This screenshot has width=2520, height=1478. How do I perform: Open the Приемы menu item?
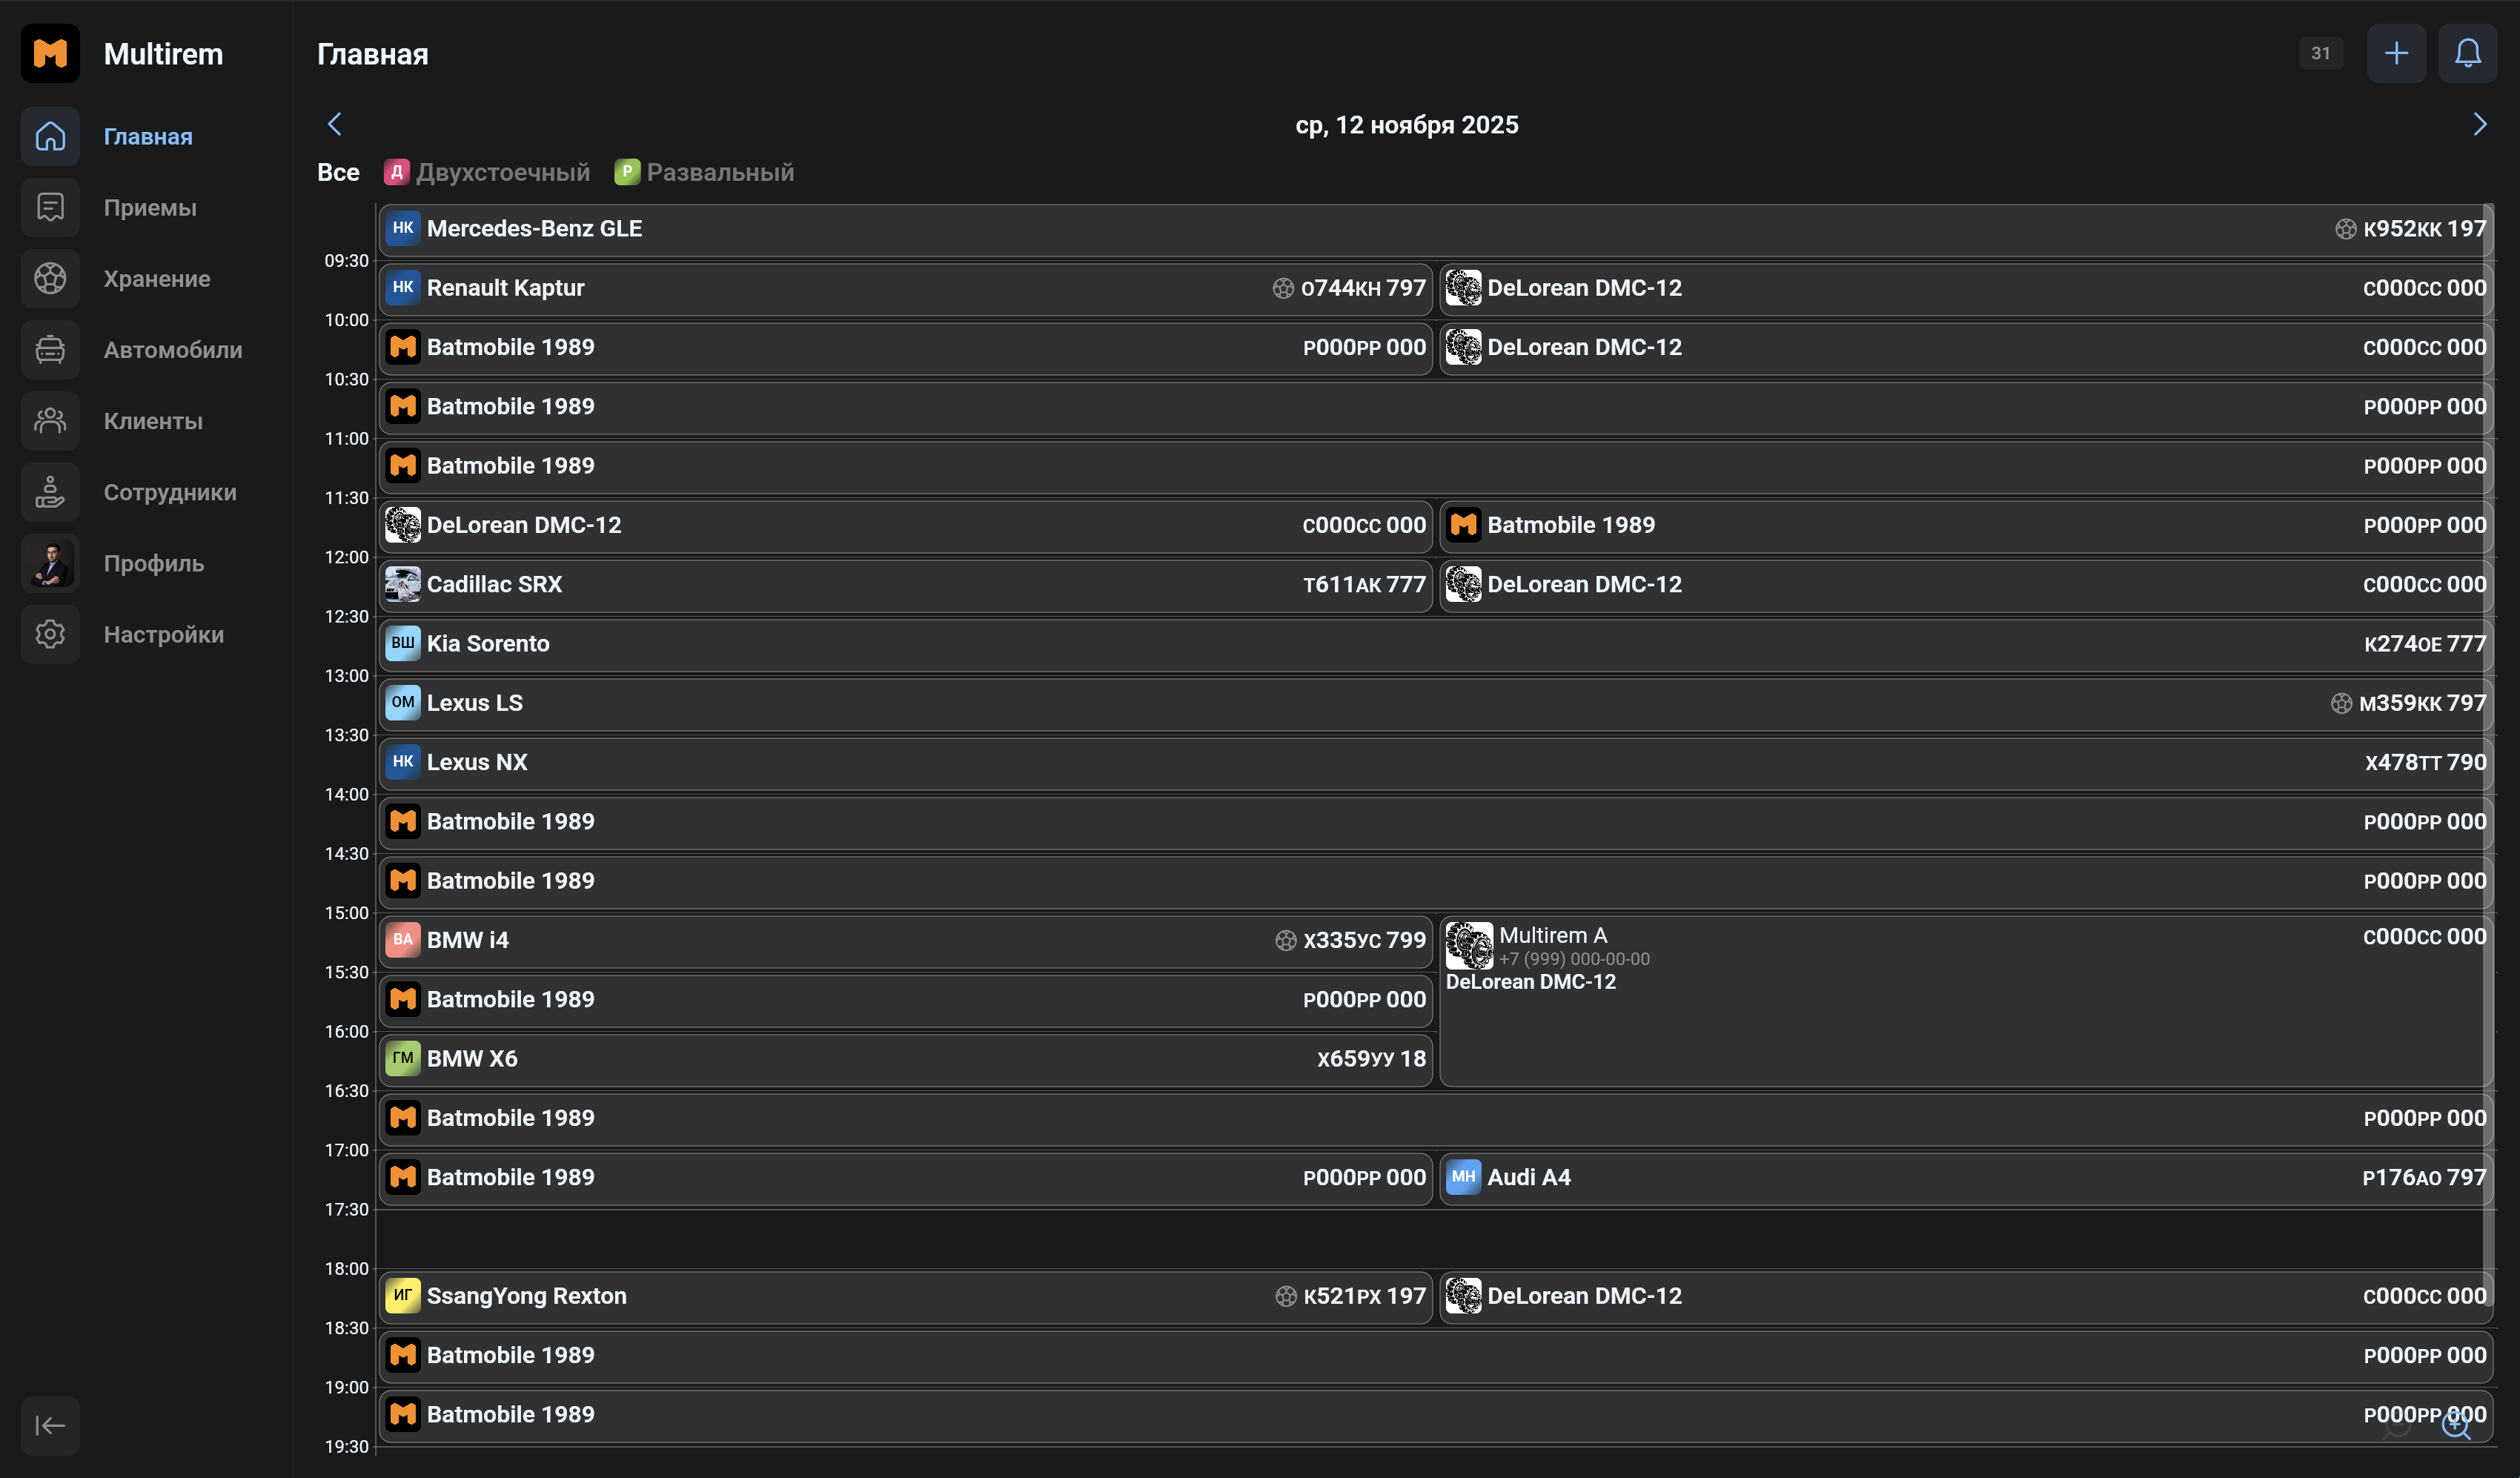pyautogui.click(x=150, y=207)
